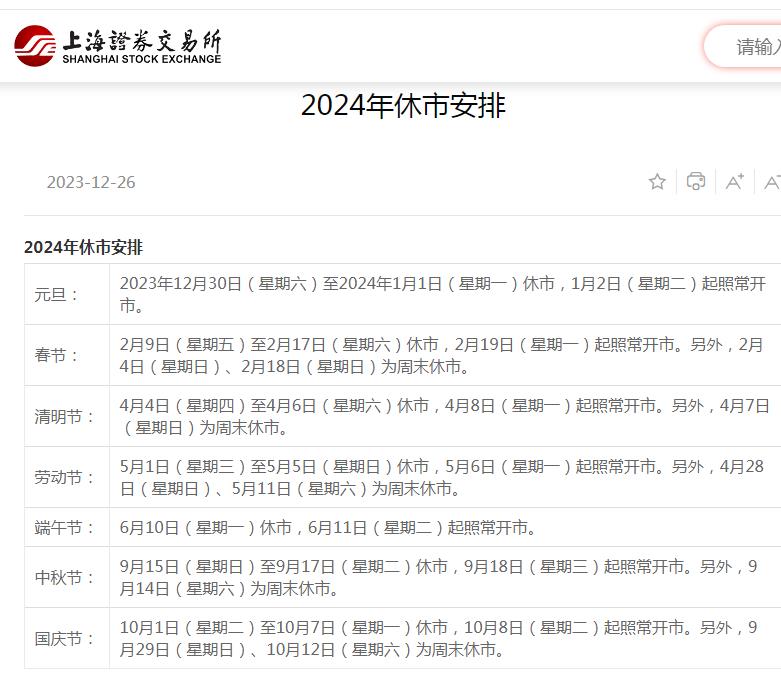Image resolution: width=781 pixels, height=673 pixels.
Task: Click the publish date 2023-12-26
Action: tap(91, 182)
